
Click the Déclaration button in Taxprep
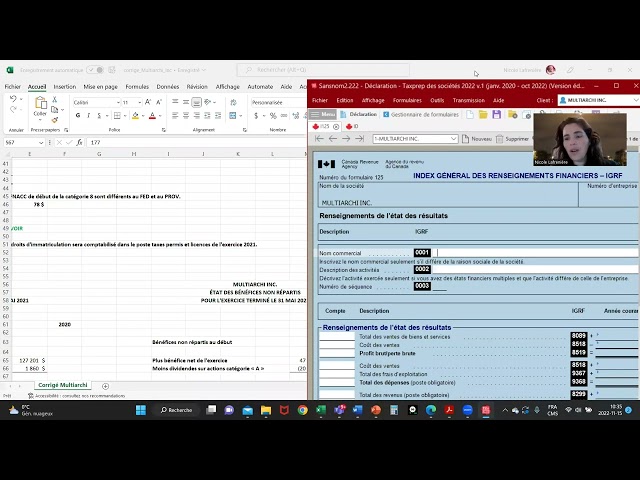point(359,115)
